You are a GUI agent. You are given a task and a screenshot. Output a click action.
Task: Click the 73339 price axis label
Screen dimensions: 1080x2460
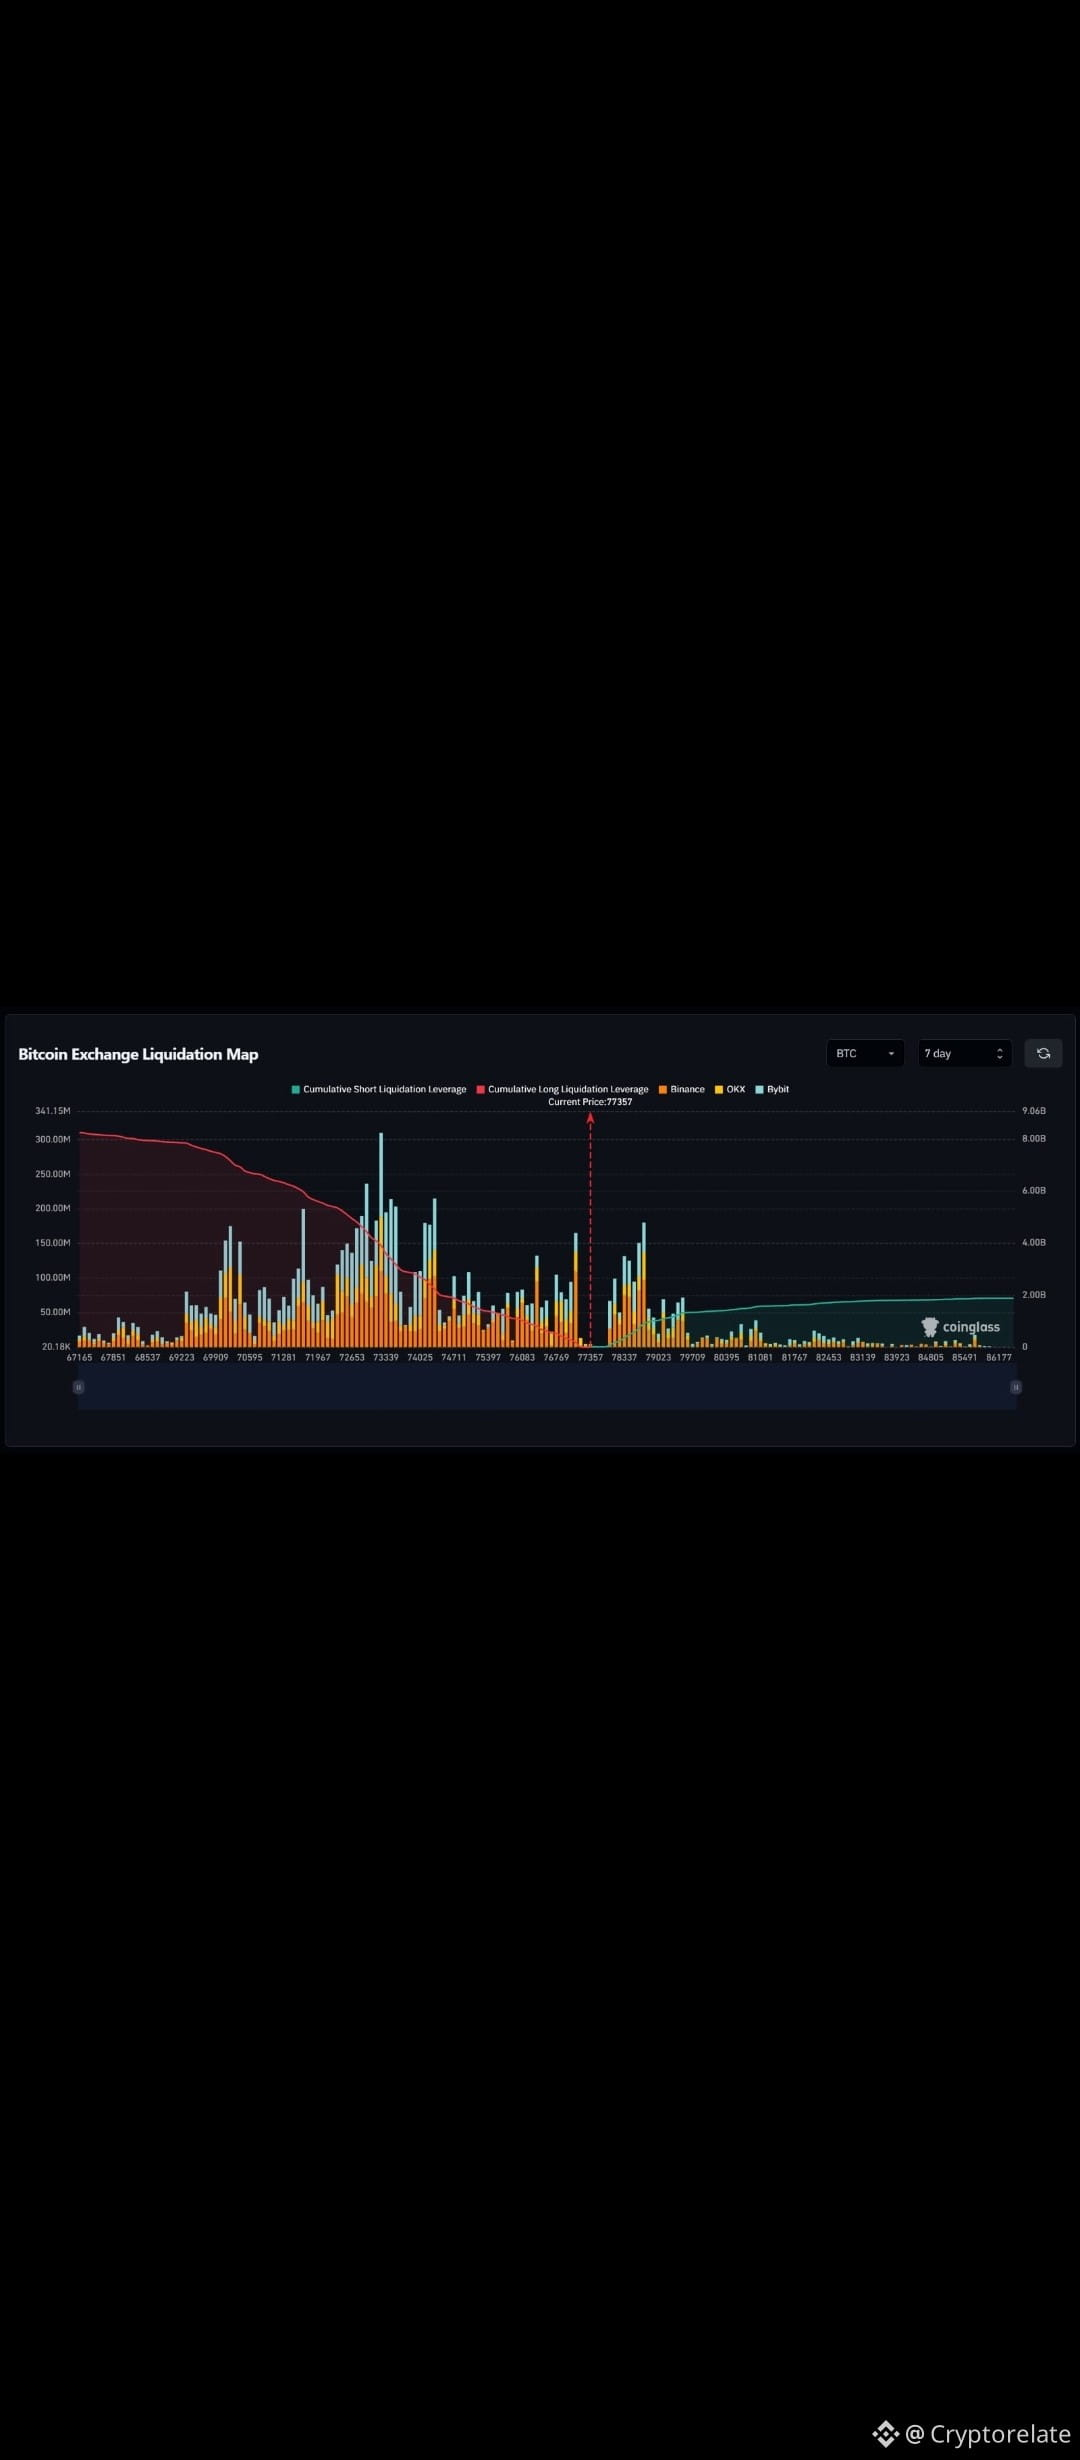click(x=386, y=1358)
